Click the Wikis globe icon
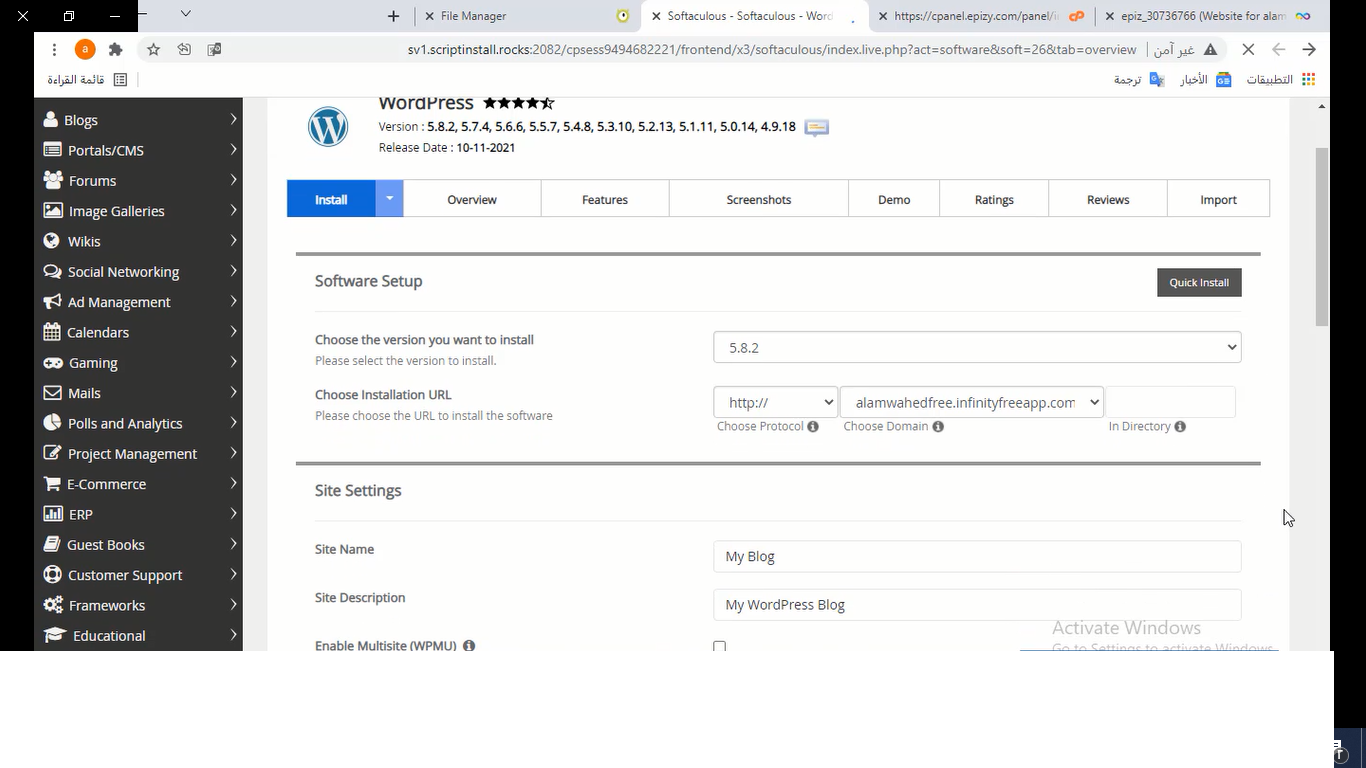 pos(52,240)
